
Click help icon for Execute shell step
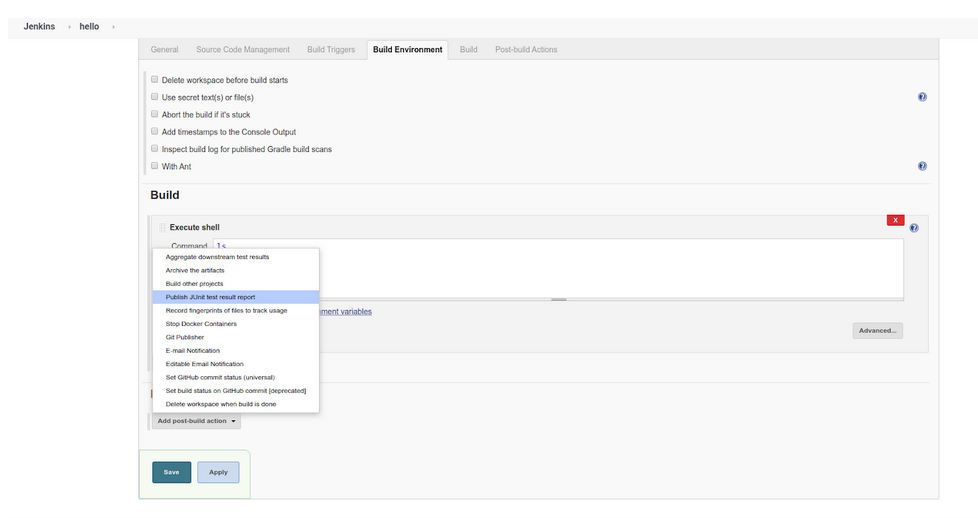[x=914, y=228]
